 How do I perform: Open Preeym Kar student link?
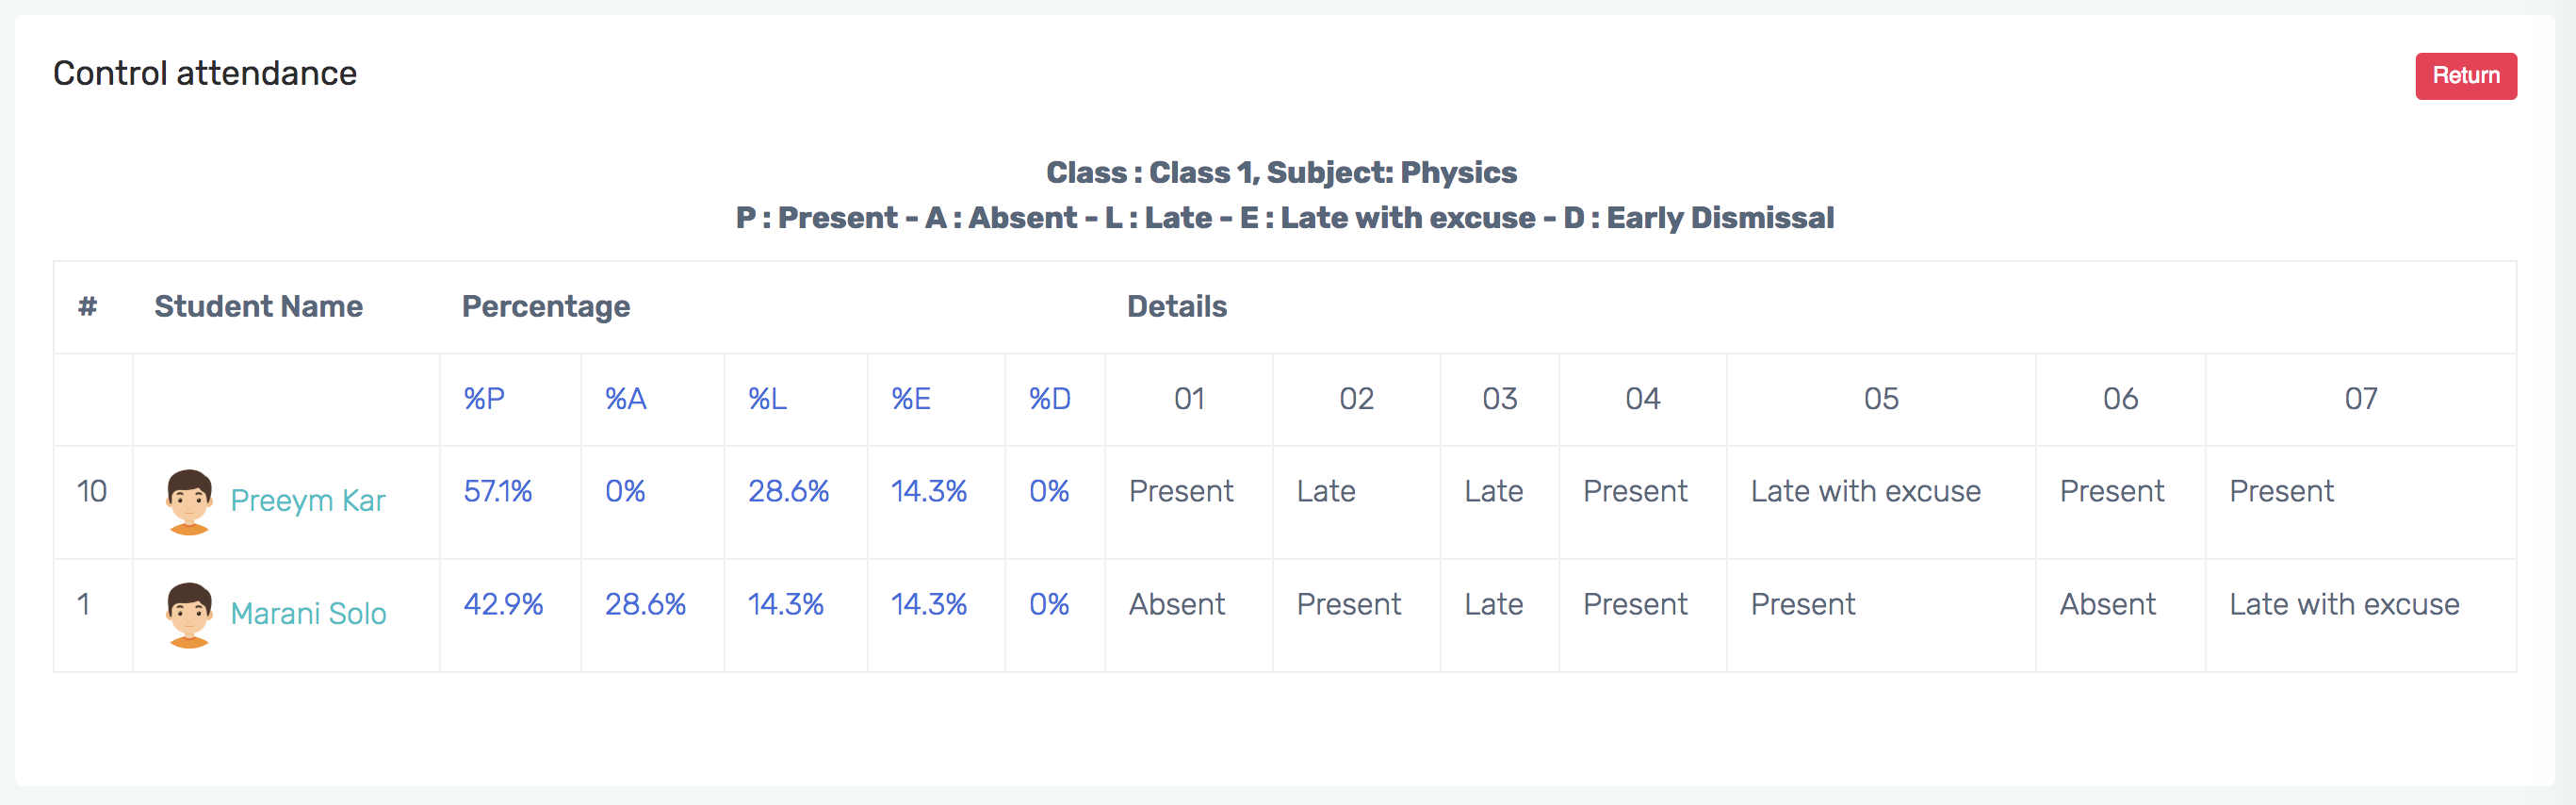point(307,501)
